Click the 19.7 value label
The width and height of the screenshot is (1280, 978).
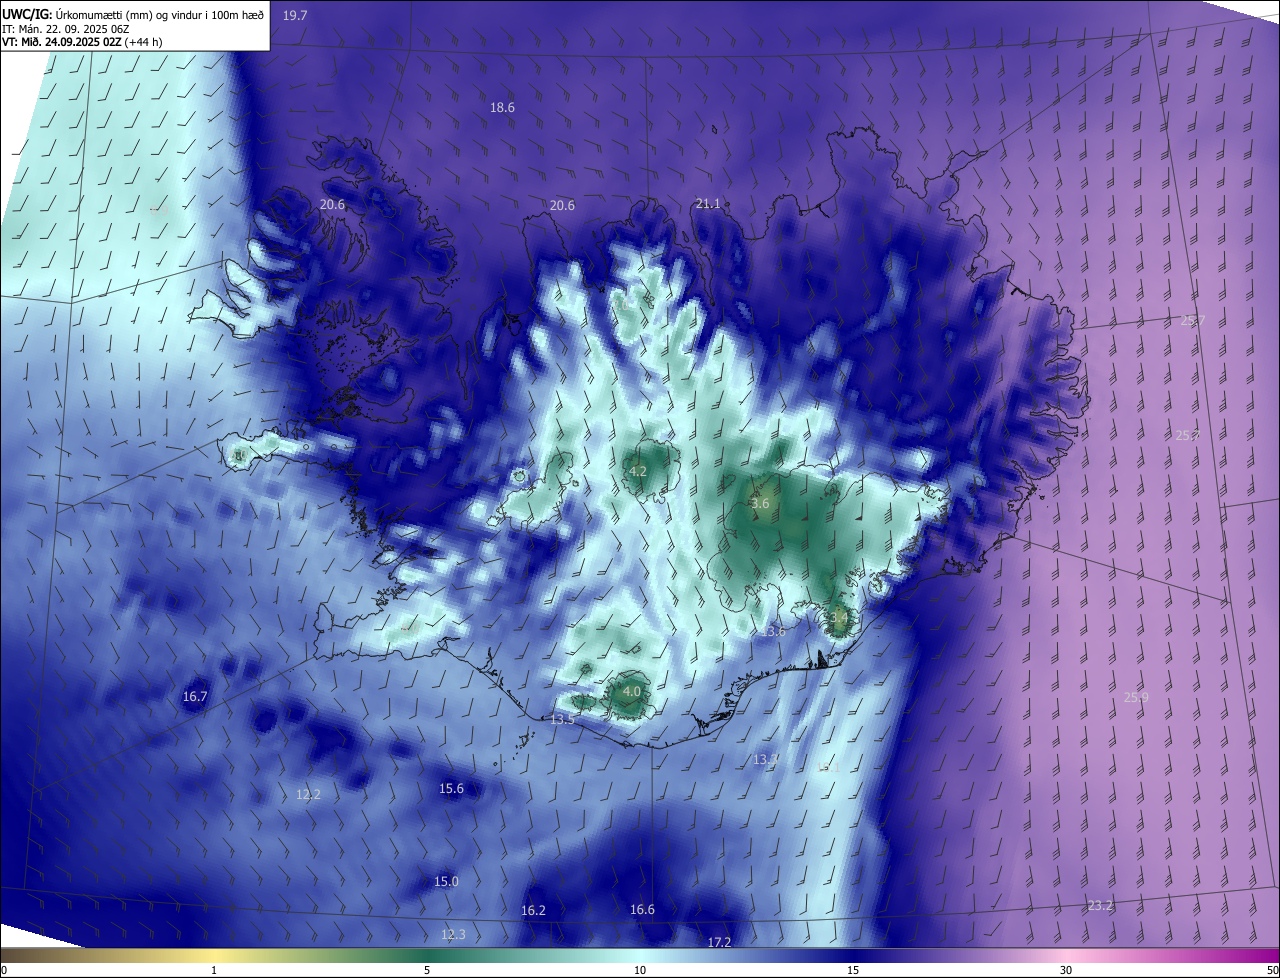pos(295,15)
